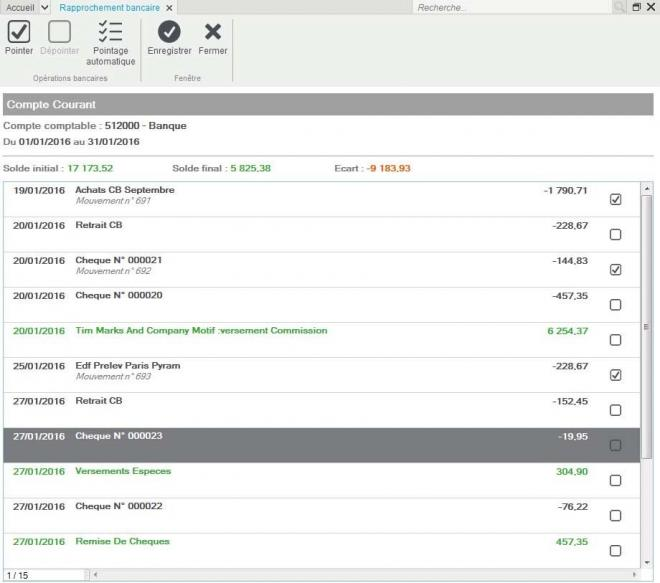
Task: Check Remise De Cheques checkbox
Action: tap(615, 551)
